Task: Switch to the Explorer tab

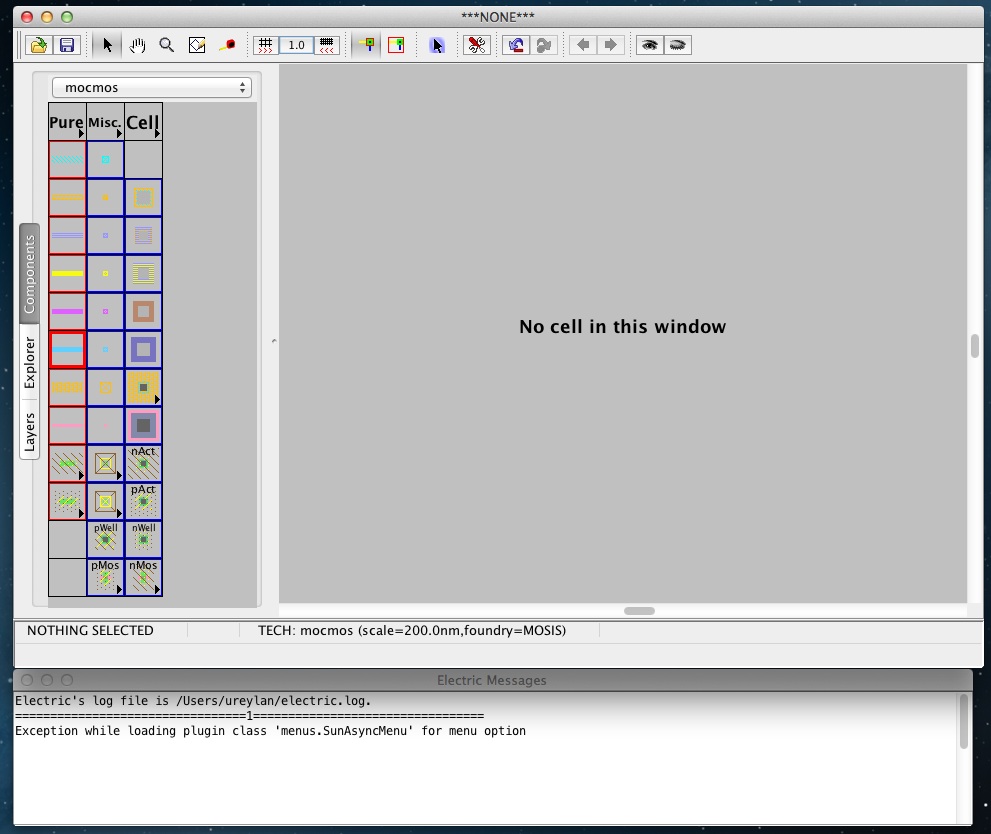Action: [x=30, y=363]
